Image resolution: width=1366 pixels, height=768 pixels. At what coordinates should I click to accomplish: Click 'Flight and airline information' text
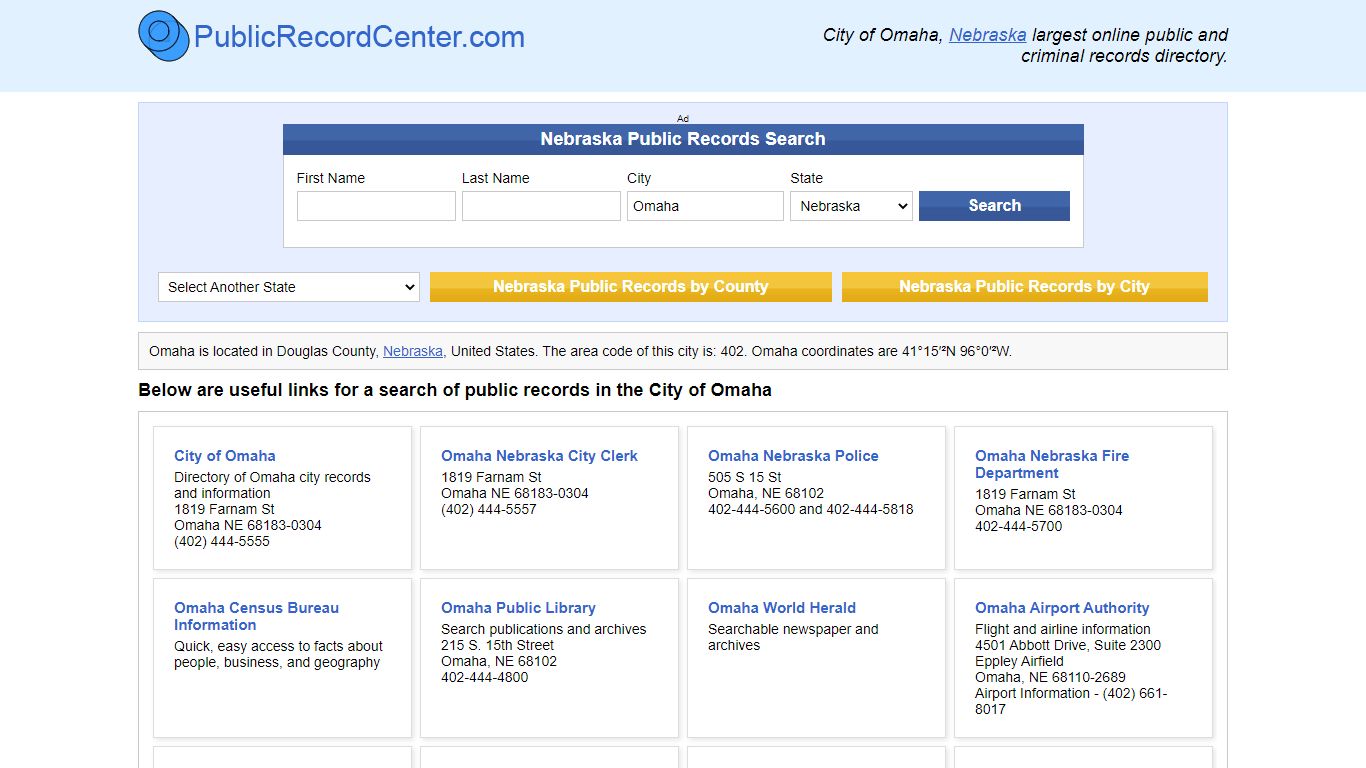pyautogui.click(x=1063, y=629)
